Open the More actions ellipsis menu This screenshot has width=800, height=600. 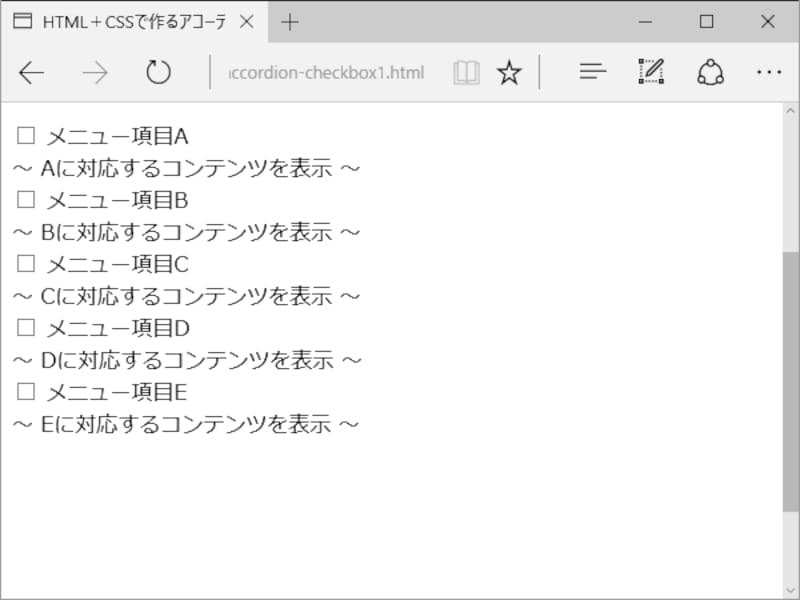768,72
